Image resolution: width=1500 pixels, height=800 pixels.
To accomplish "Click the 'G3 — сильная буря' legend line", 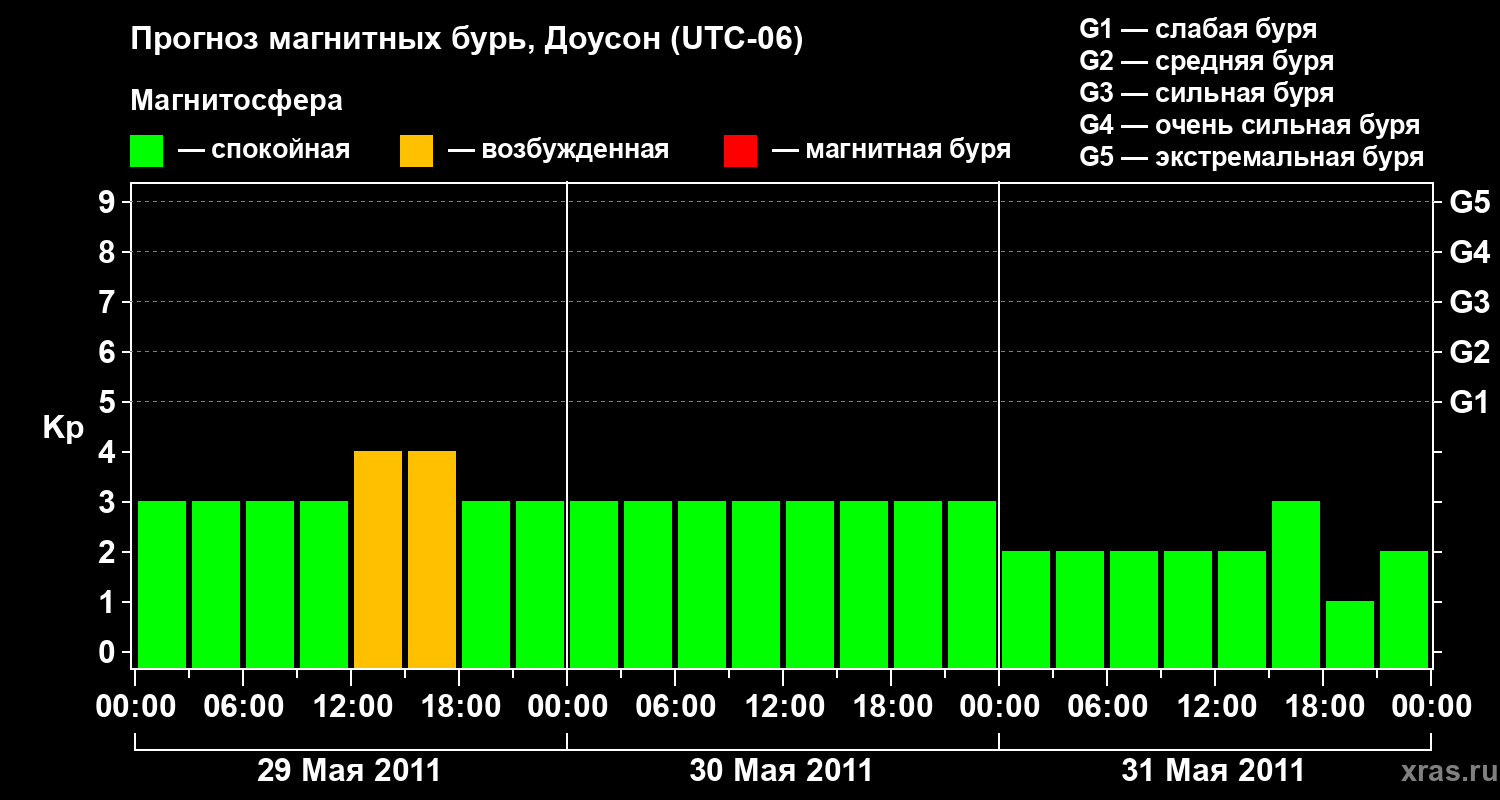I will [x=1206, y=93].
